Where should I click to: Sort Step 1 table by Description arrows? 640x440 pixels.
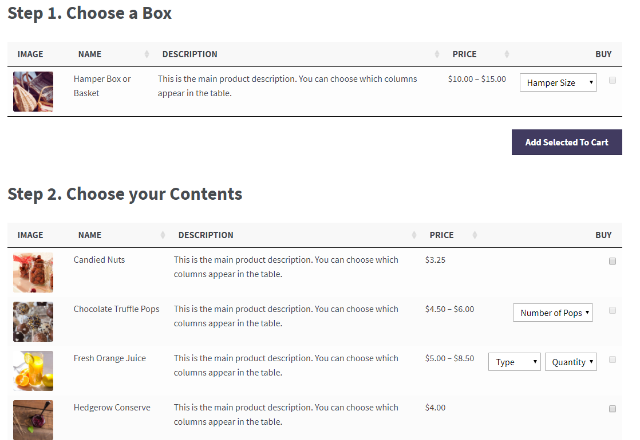coord(437,54)
